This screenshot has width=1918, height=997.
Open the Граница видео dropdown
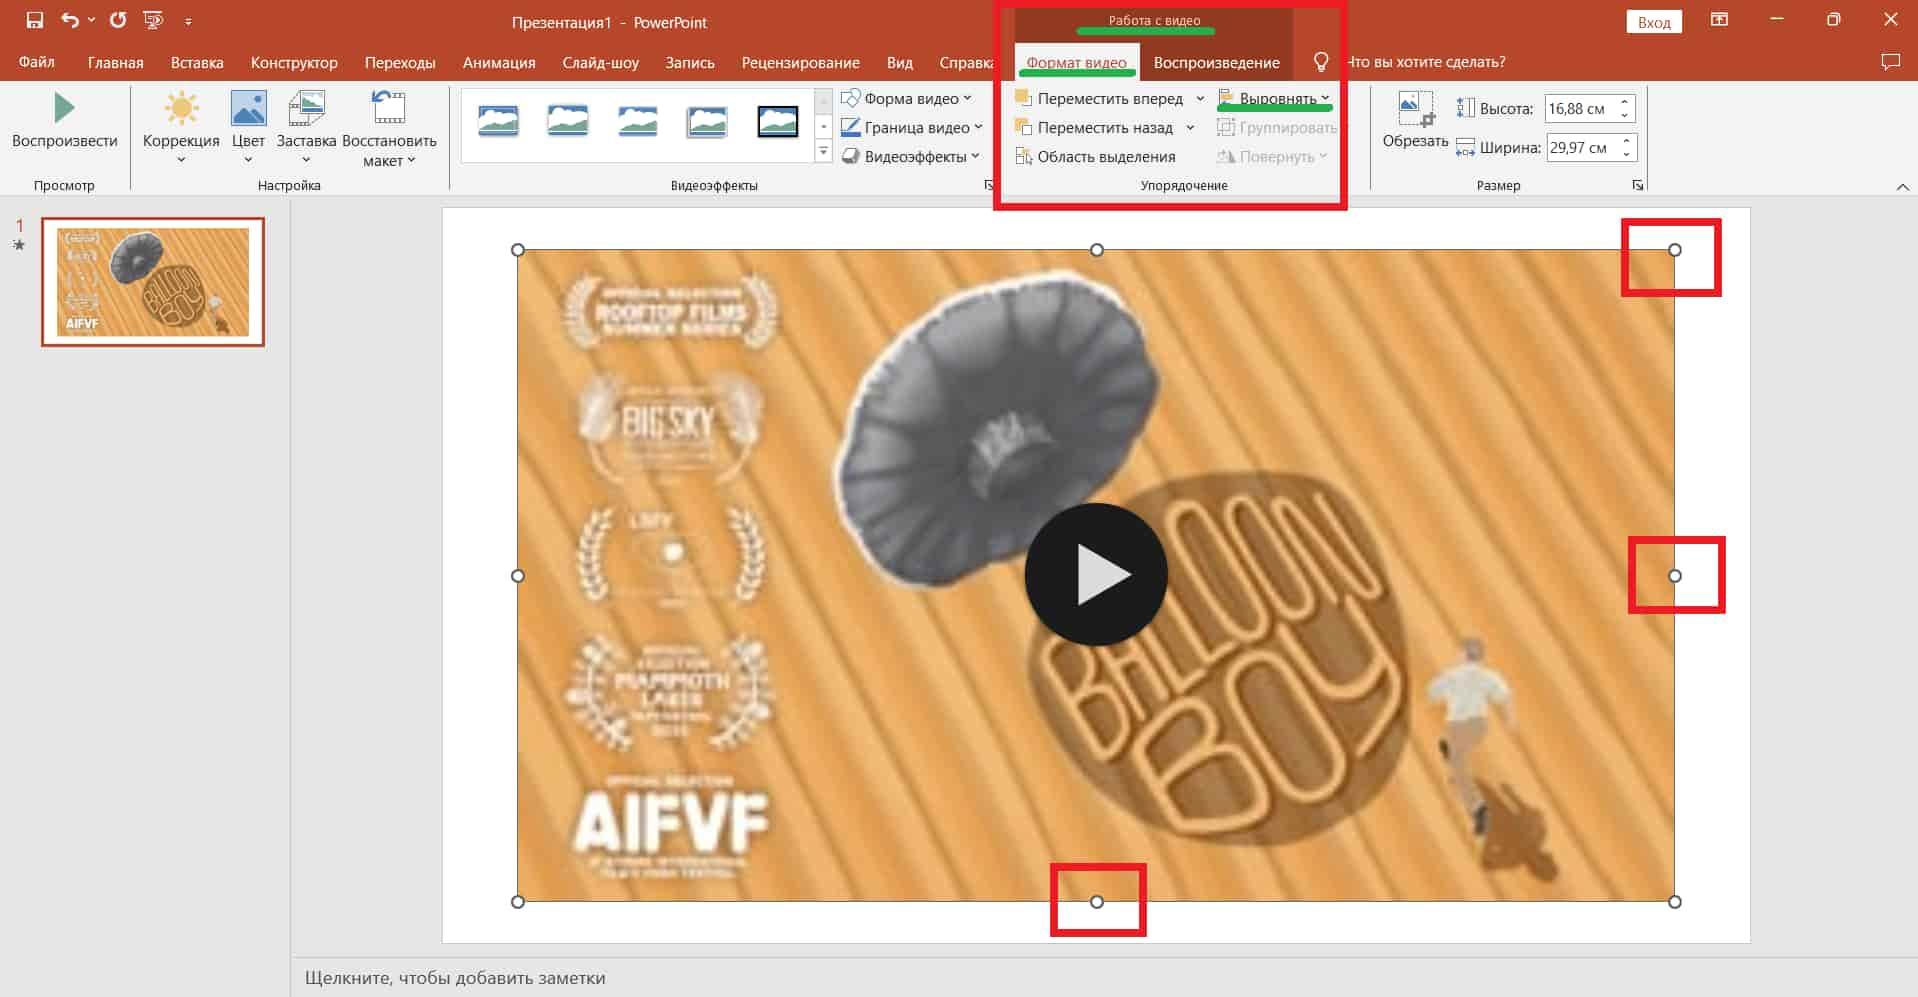point(912,127)
